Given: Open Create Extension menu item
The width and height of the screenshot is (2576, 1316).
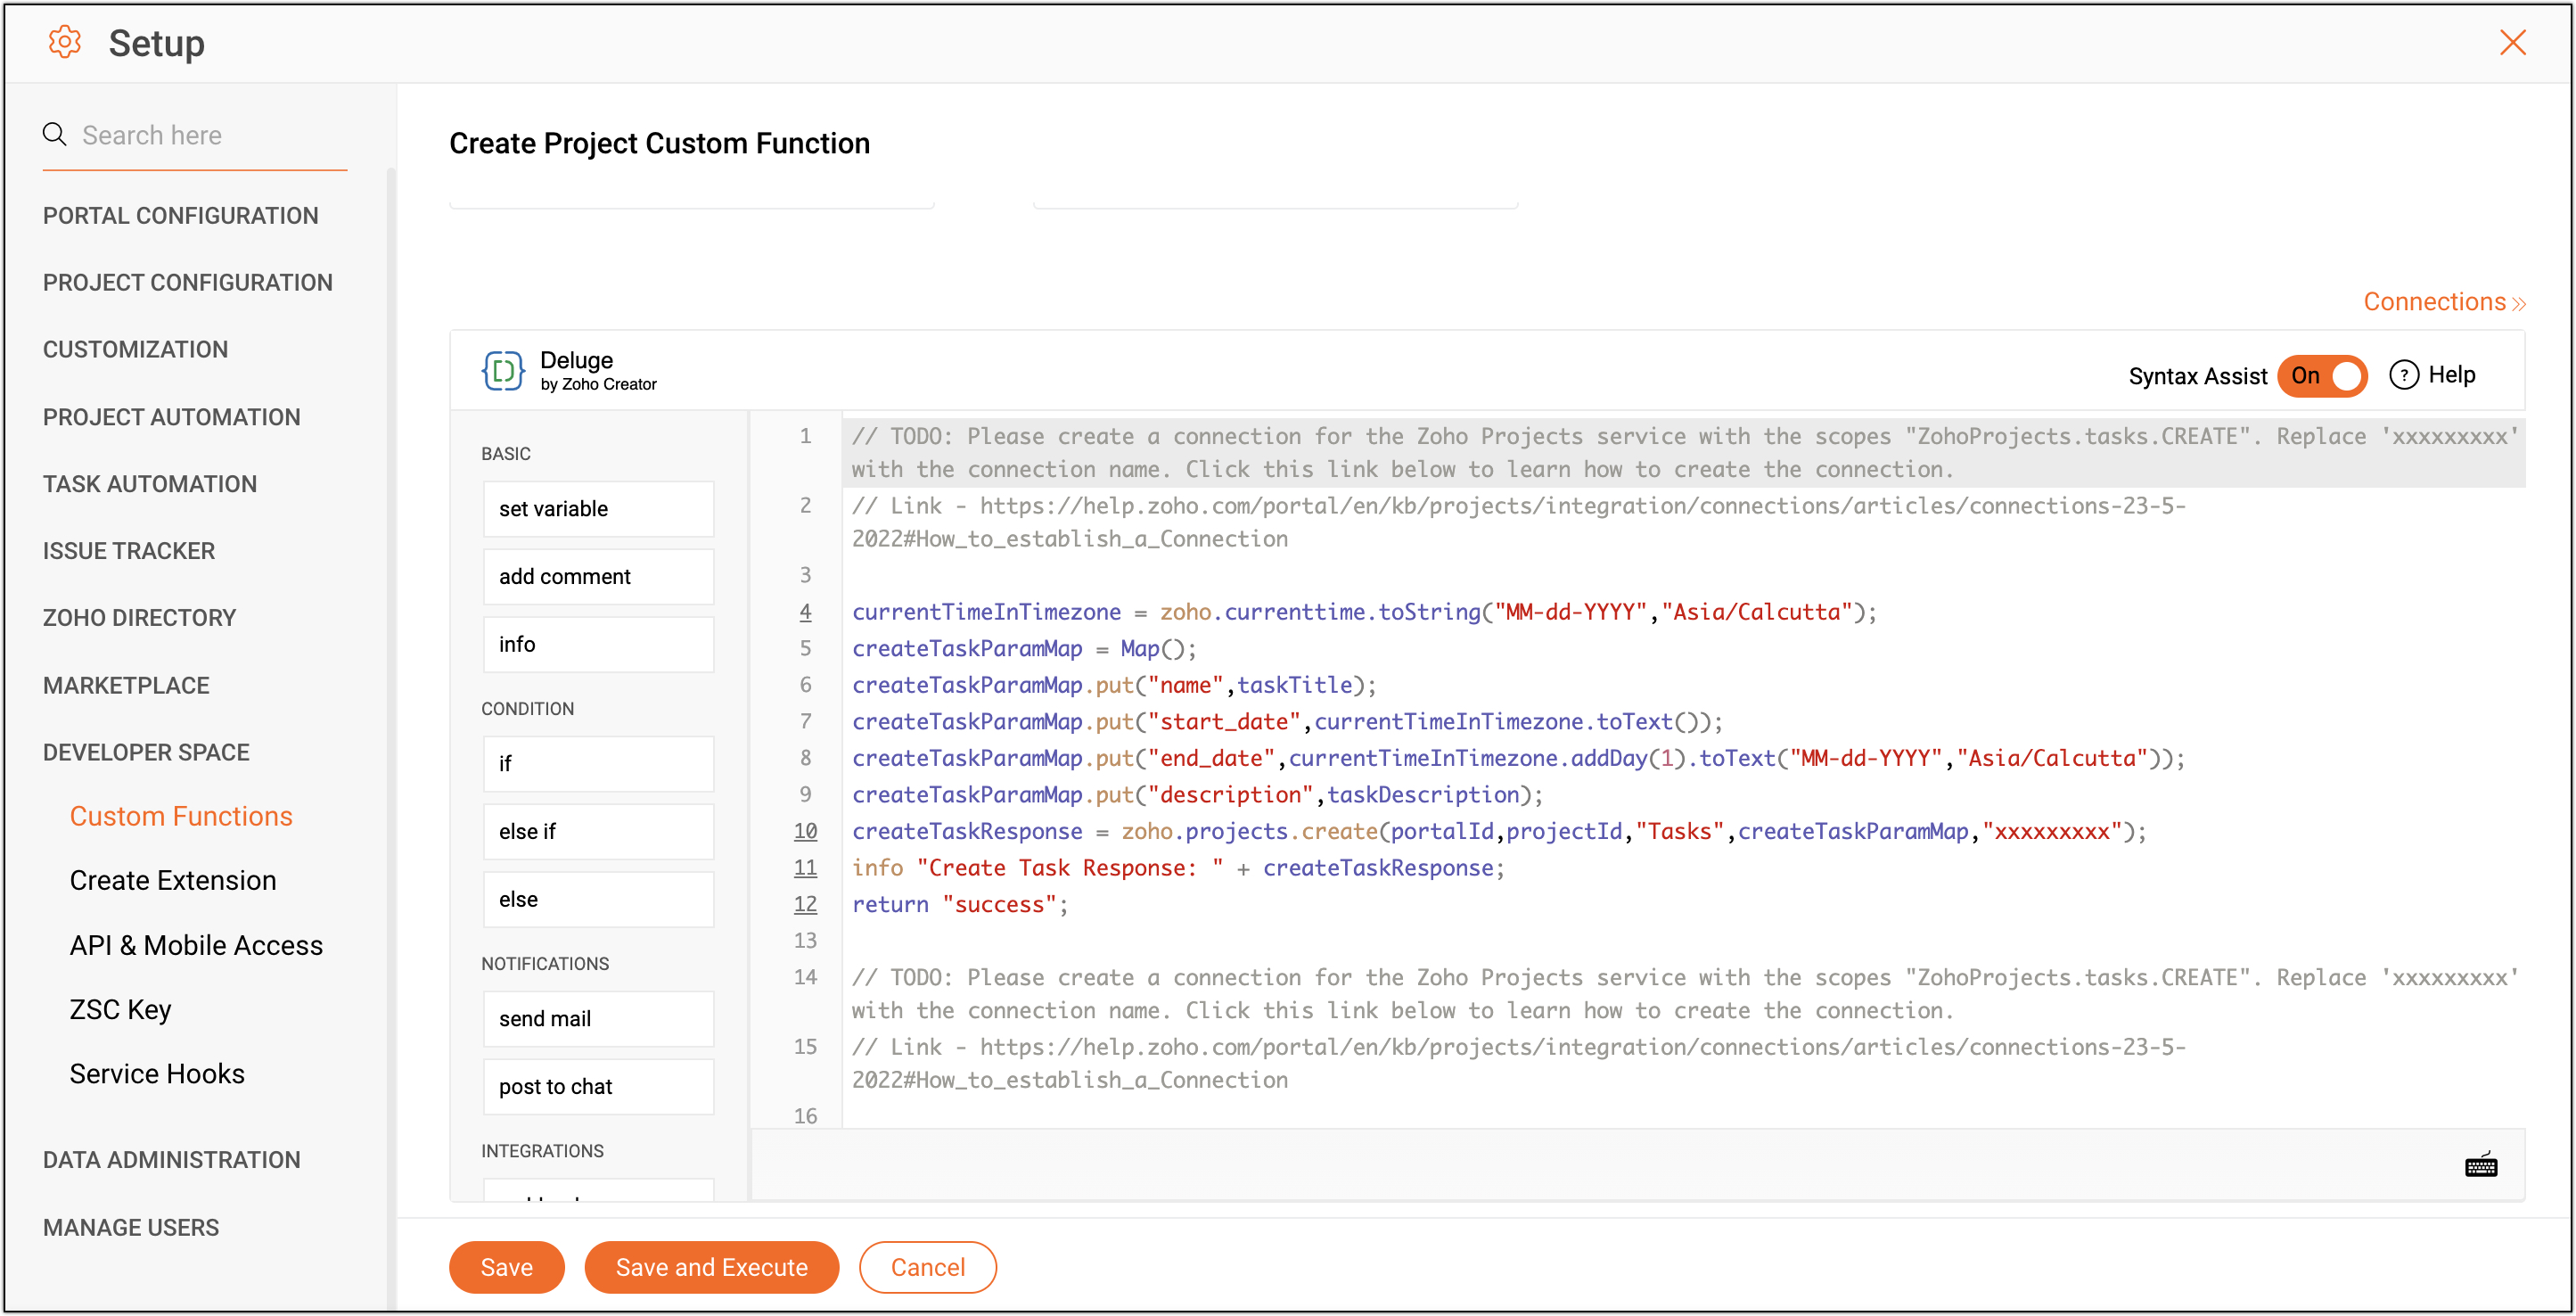Looking at the screenshot, I should point(173,880).
